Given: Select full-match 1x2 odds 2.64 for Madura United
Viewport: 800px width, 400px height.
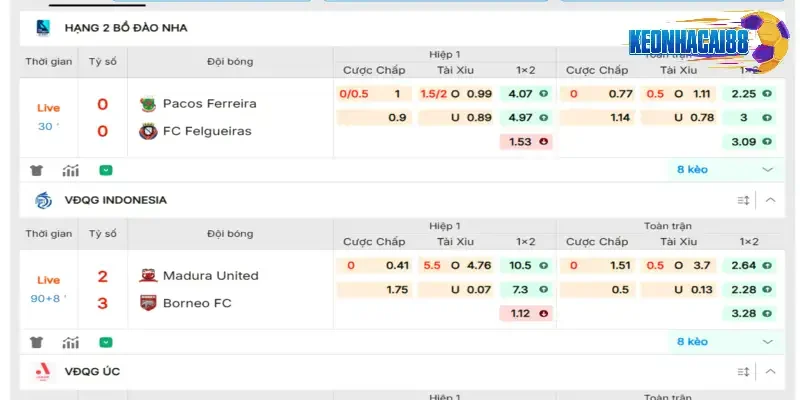Looking at the screenshot, I should tap(749, 265).
